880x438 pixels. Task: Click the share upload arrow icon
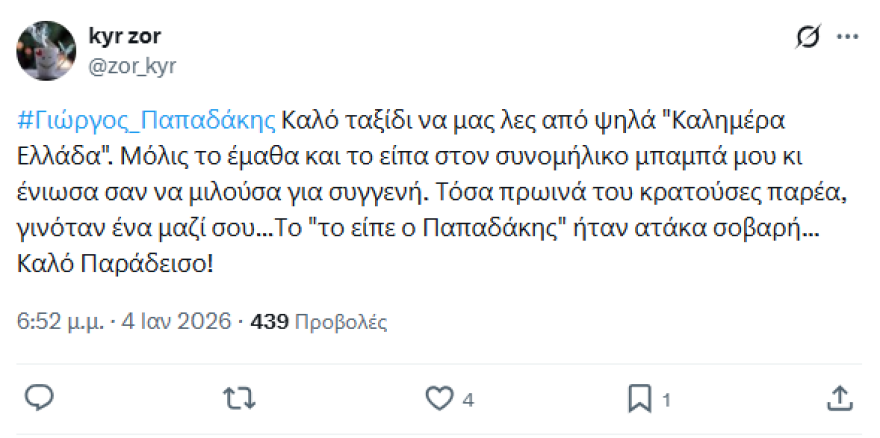coord(841,398)
